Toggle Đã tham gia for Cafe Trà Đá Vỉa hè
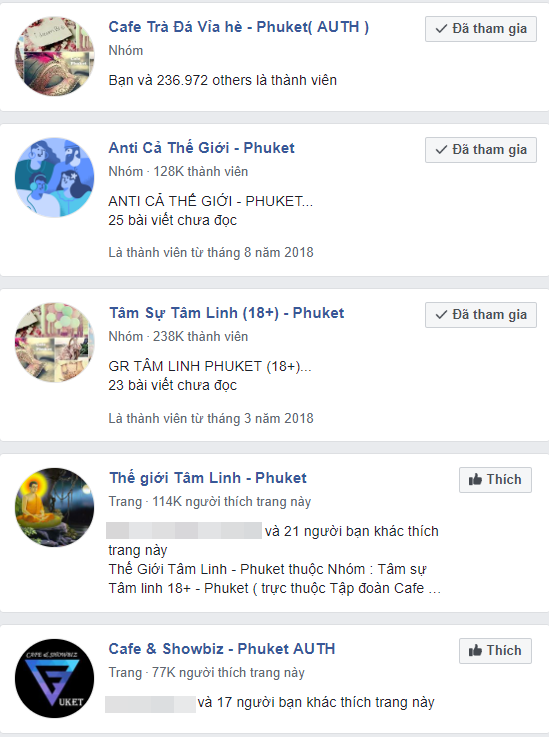The width and height of the screenshot is (549, 737). (481, 29)
